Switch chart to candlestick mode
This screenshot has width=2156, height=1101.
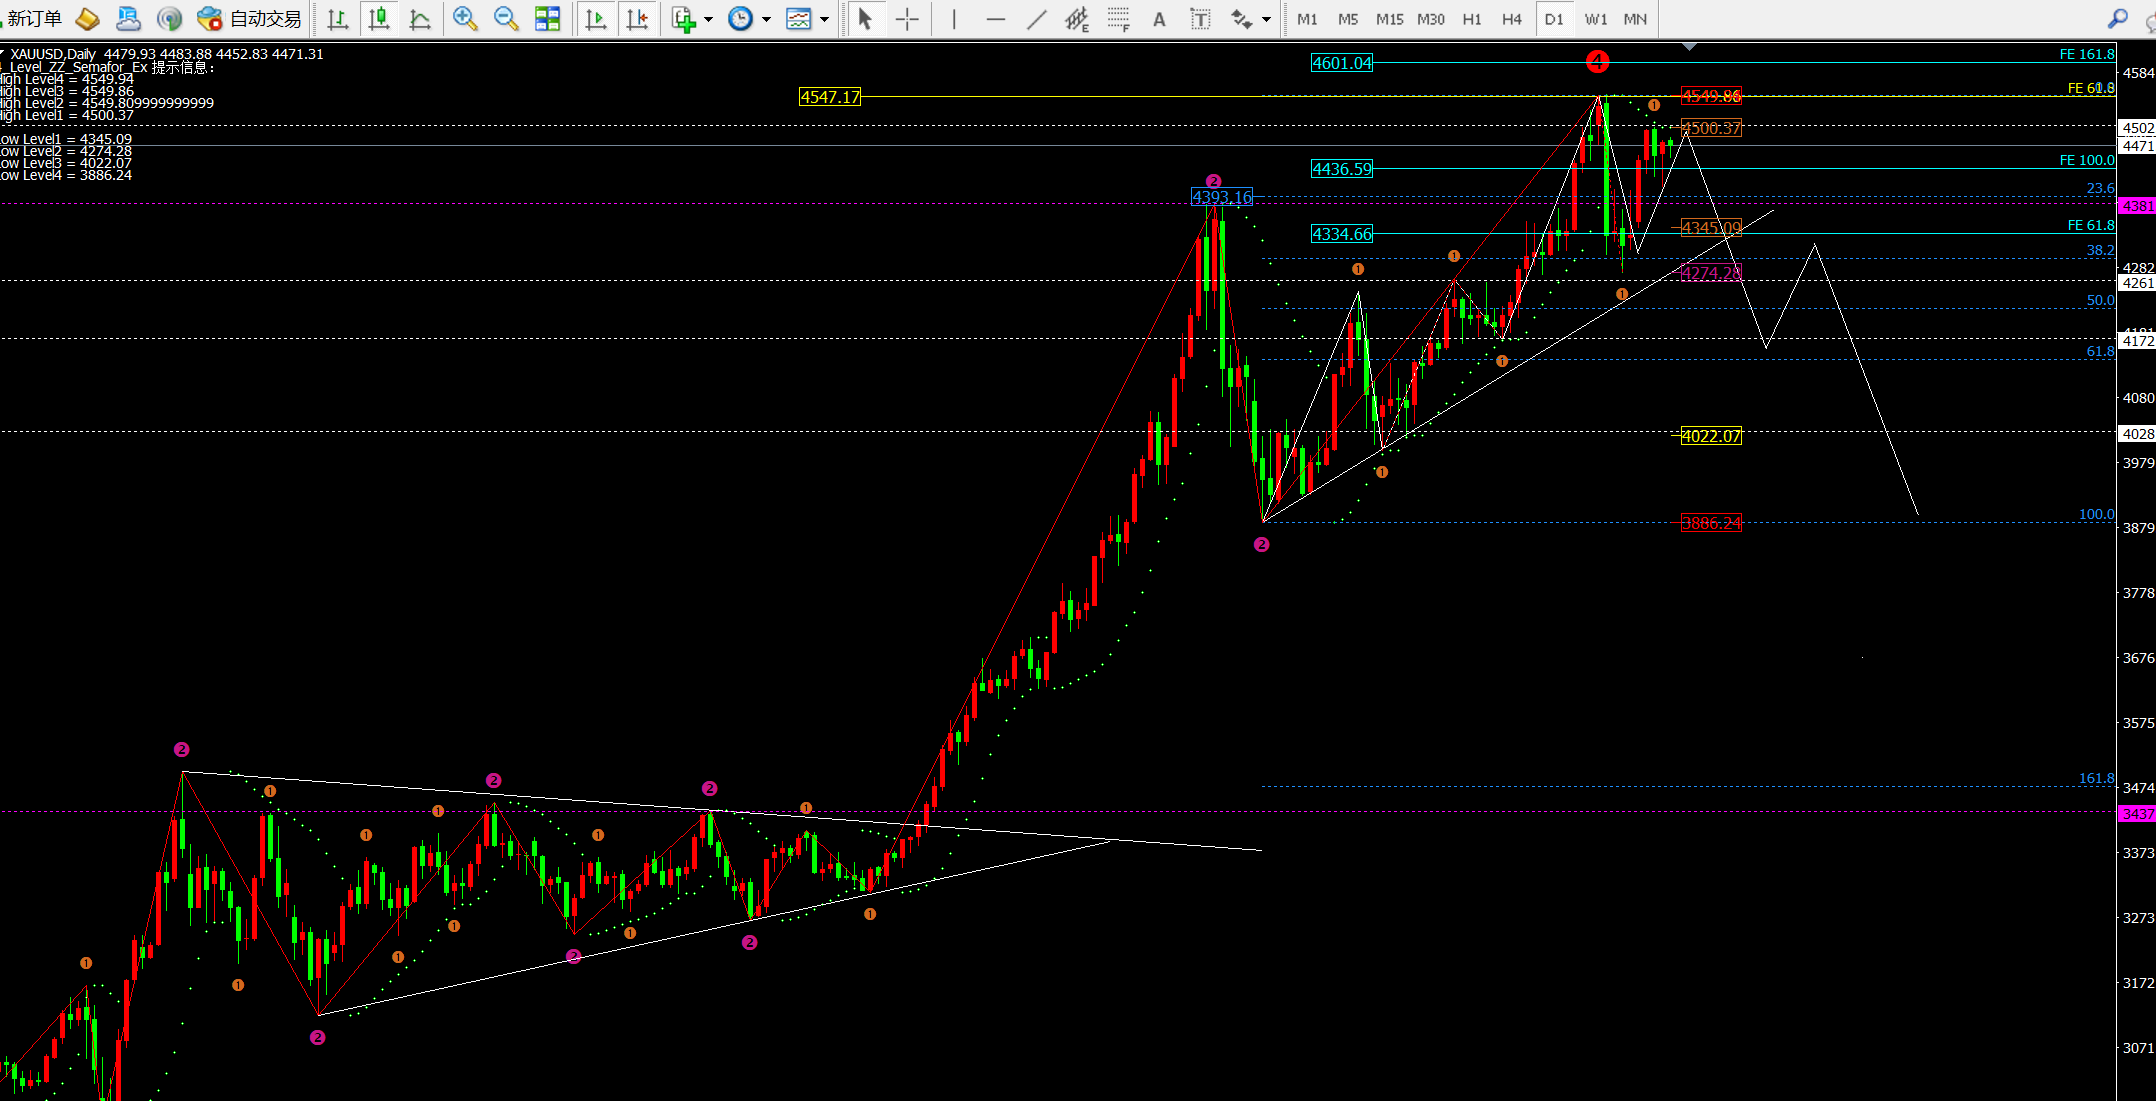pyautogui.click(x=379, y=18)
